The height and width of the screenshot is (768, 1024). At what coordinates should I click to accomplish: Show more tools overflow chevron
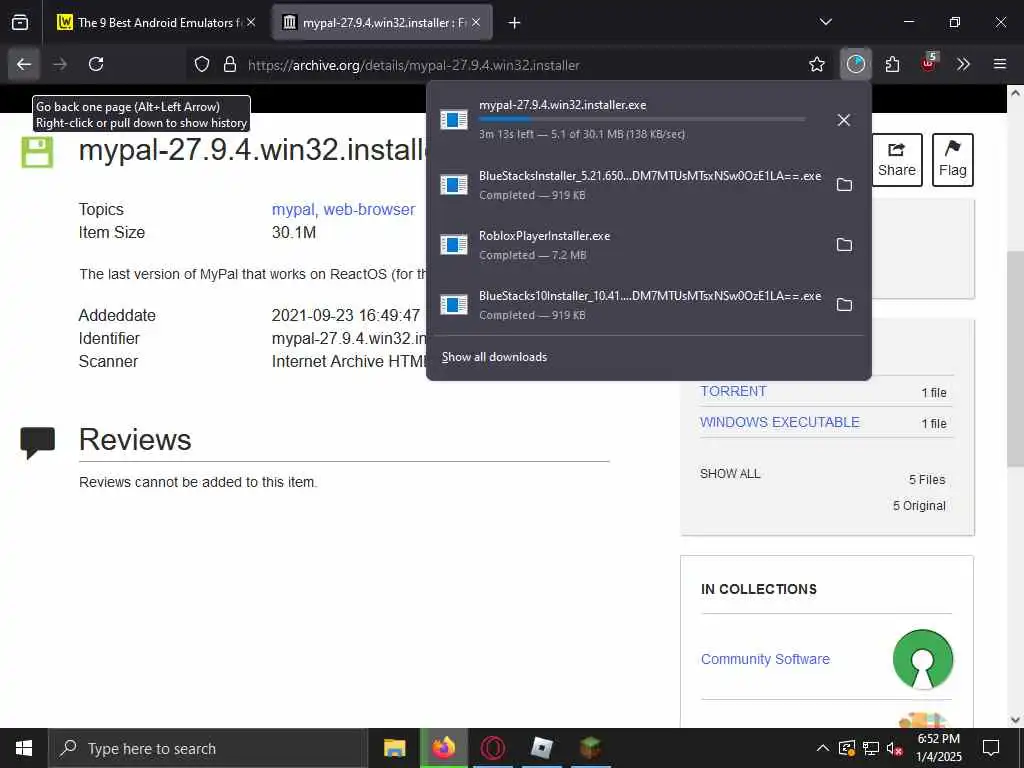click(963, 64)
